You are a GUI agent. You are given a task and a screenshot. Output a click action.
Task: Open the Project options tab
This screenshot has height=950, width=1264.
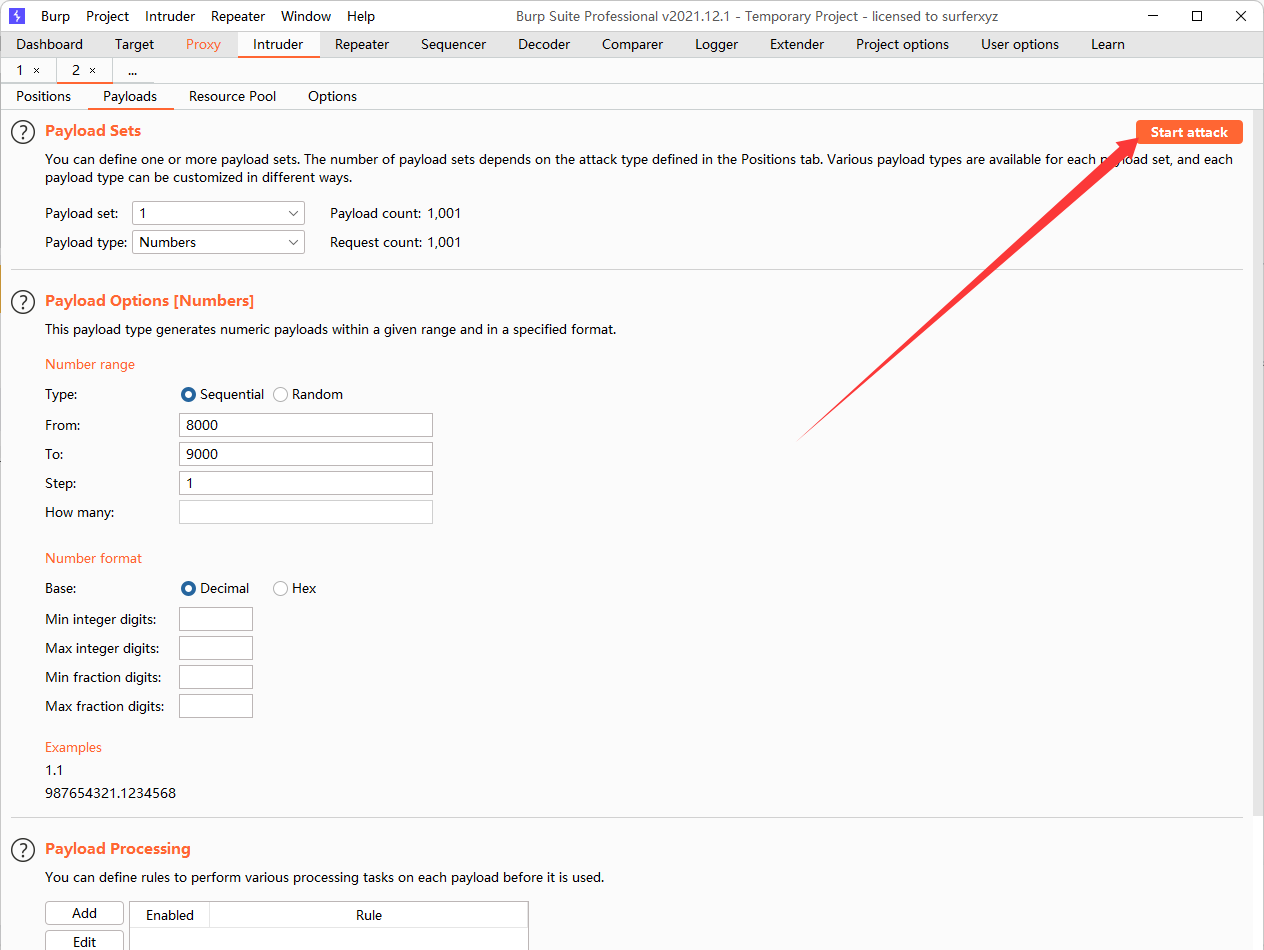[902, 44]
